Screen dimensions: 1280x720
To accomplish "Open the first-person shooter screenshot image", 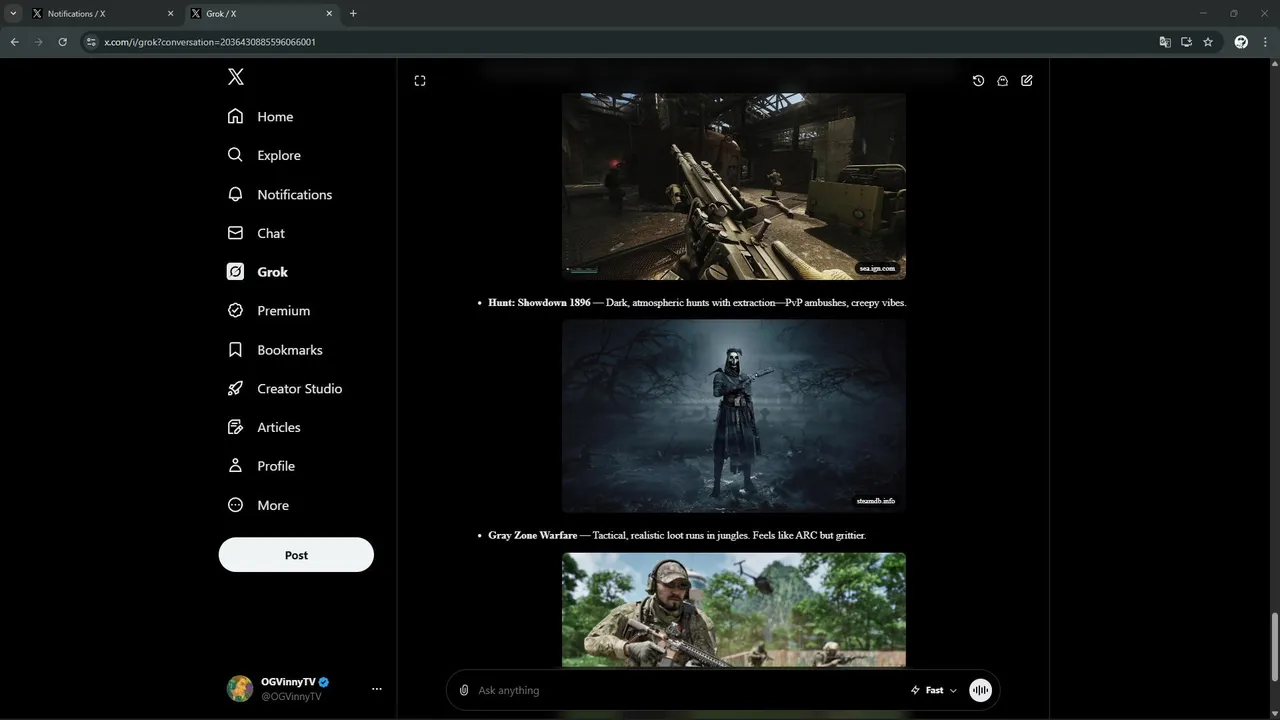I will point(733,186).
